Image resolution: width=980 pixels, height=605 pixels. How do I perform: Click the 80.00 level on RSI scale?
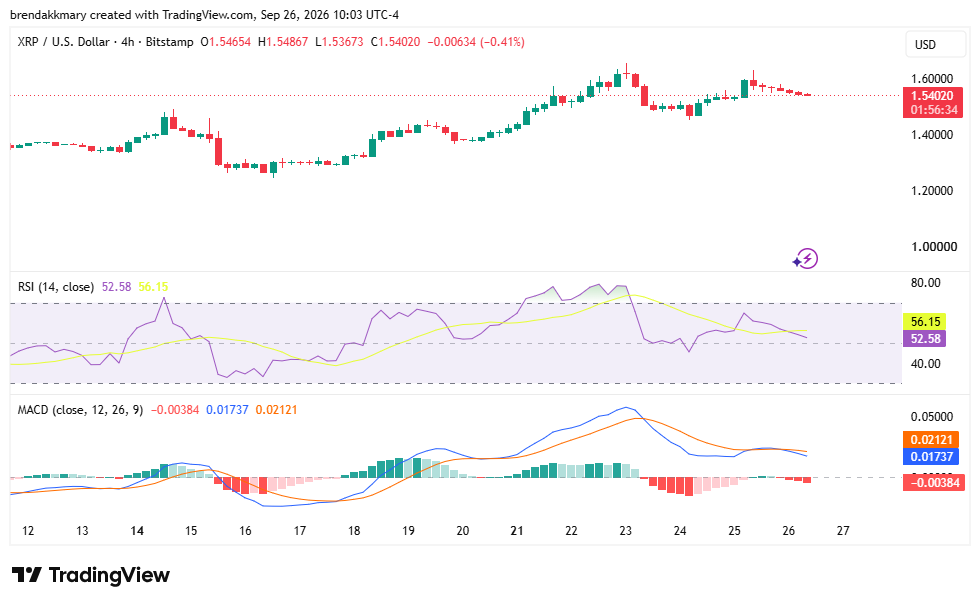point(926,282)
